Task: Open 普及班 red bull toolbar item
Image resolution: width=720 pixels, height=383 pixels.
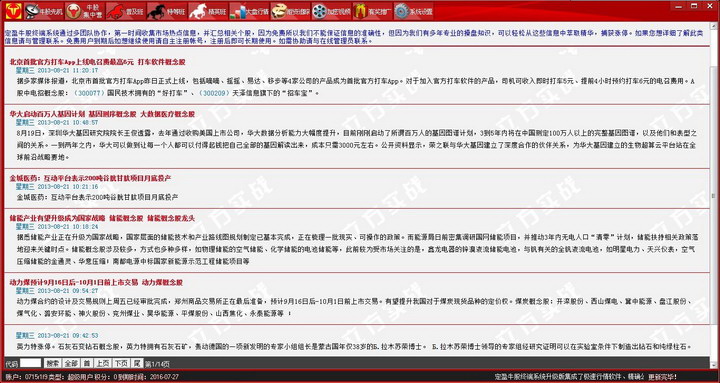Action: [125, 11]
